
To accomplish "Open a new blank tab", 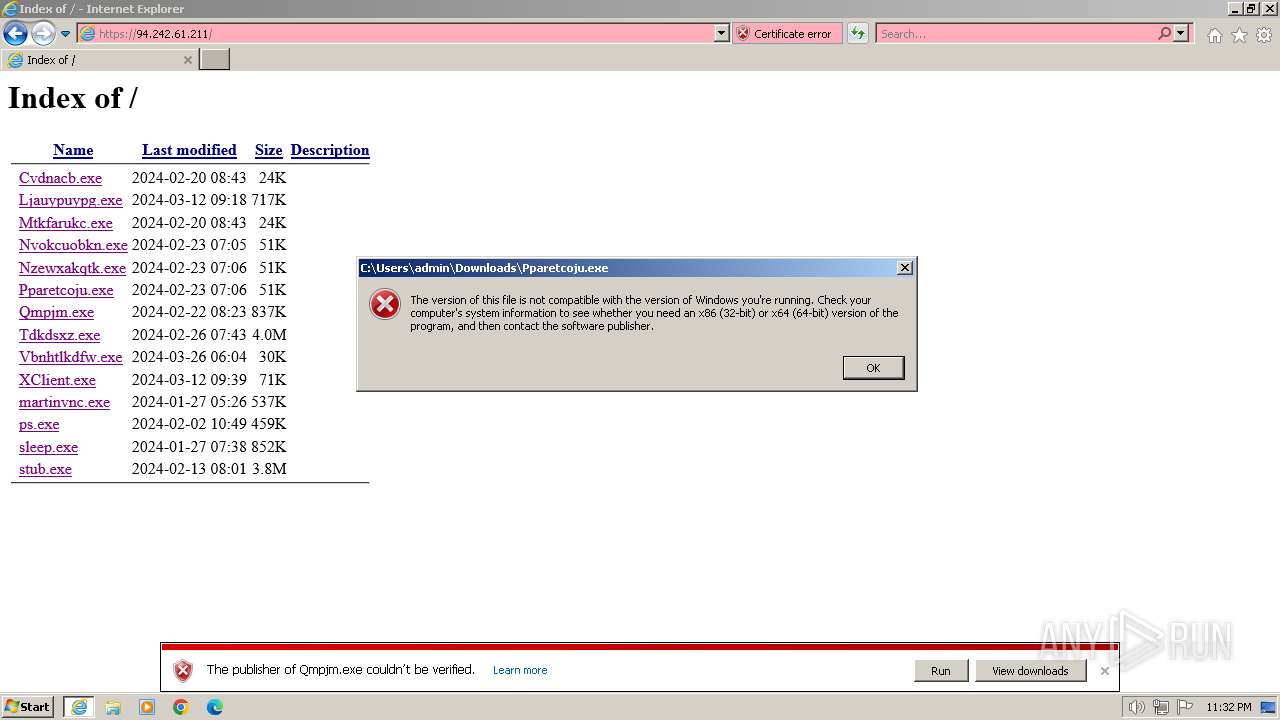I will 215,60.
